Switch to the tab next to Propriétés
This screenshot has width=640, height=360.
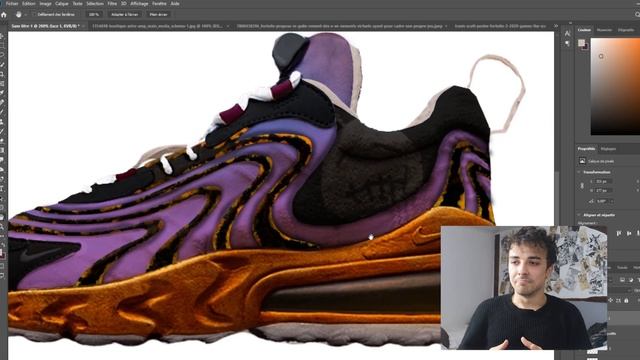pos(608,149)
